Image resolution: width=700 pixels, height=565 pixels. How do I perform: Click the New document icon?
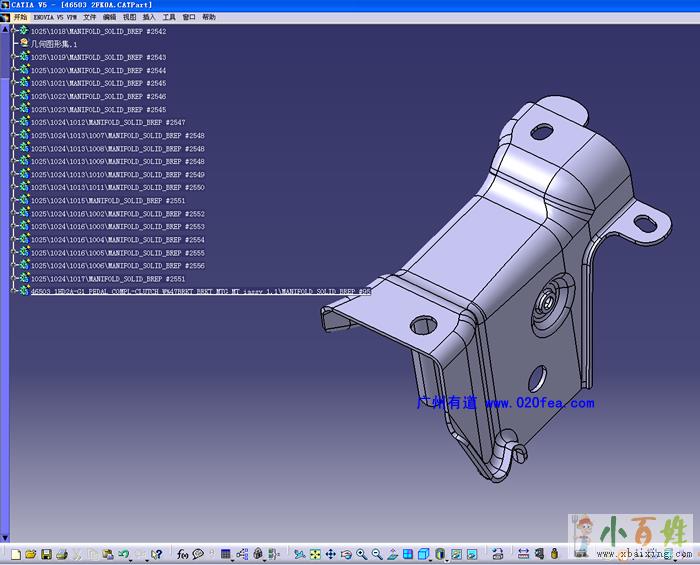(16, 554)
